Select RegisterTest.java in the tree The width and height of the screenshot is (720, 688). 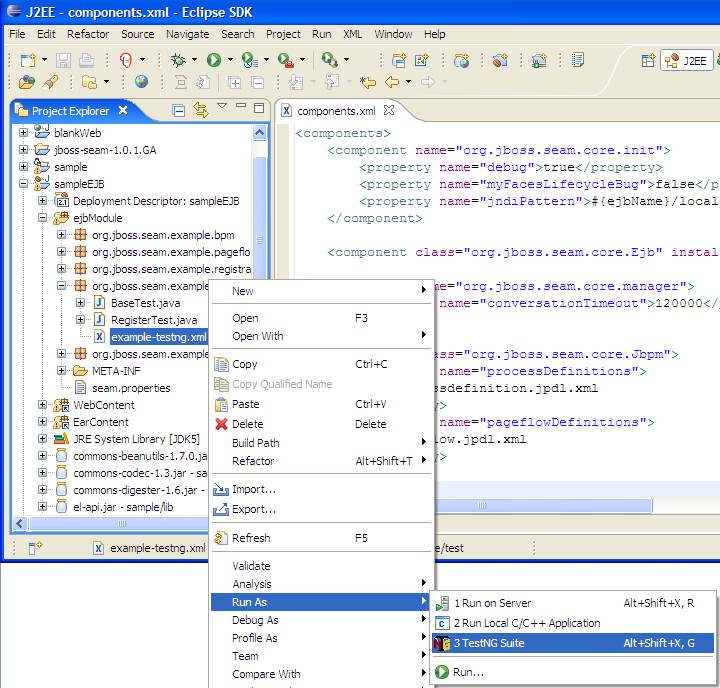coord(154,320)
